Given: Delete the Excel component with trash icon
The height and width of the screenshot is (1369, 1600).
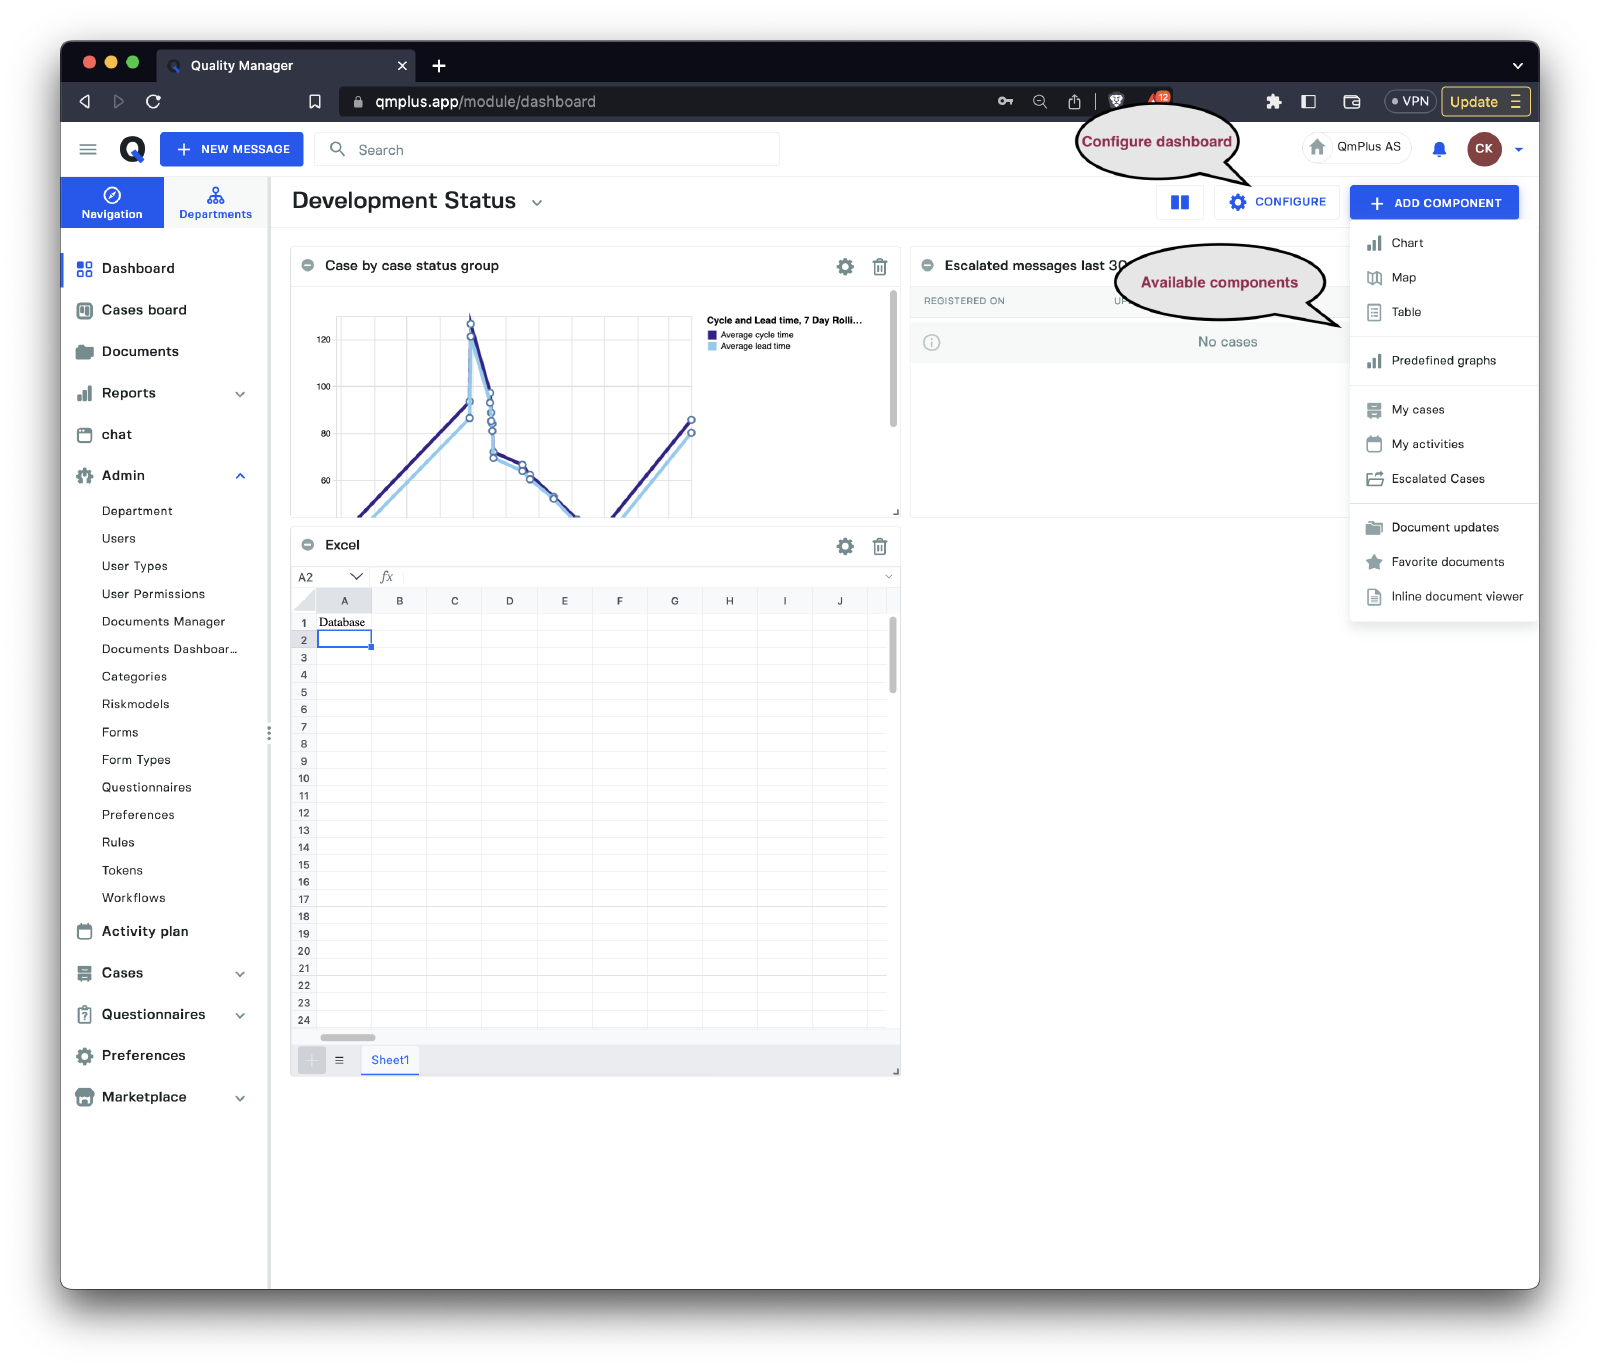Looking at the screenshot, I should (880, 546).
